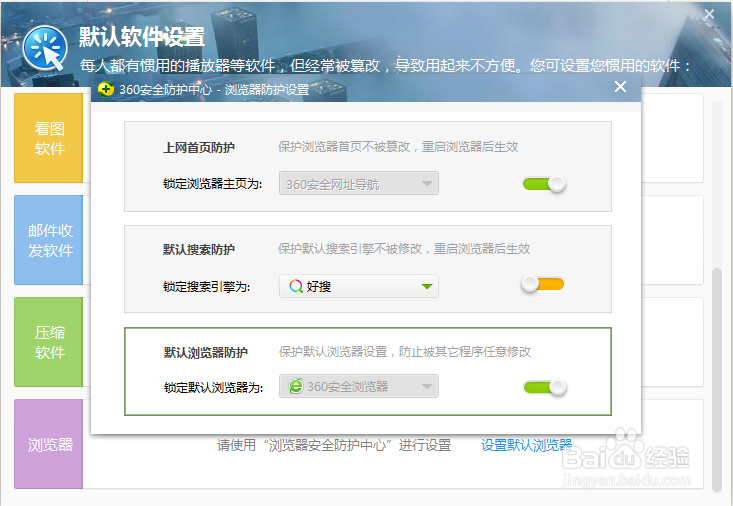
Task: Click the 360 security center green plus icon
Action: [106, 89]
